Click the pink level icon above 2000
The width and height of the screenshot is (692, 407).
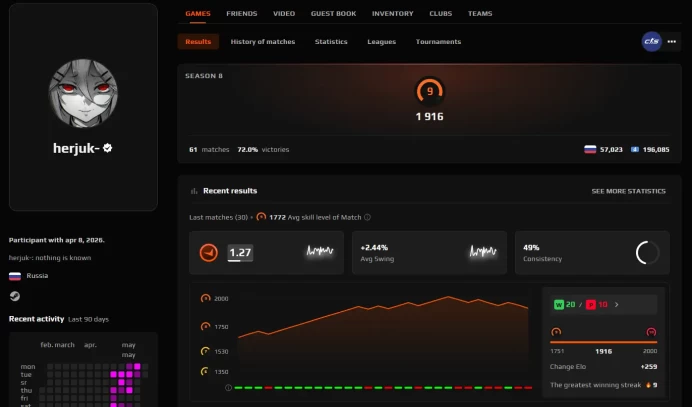651,332
